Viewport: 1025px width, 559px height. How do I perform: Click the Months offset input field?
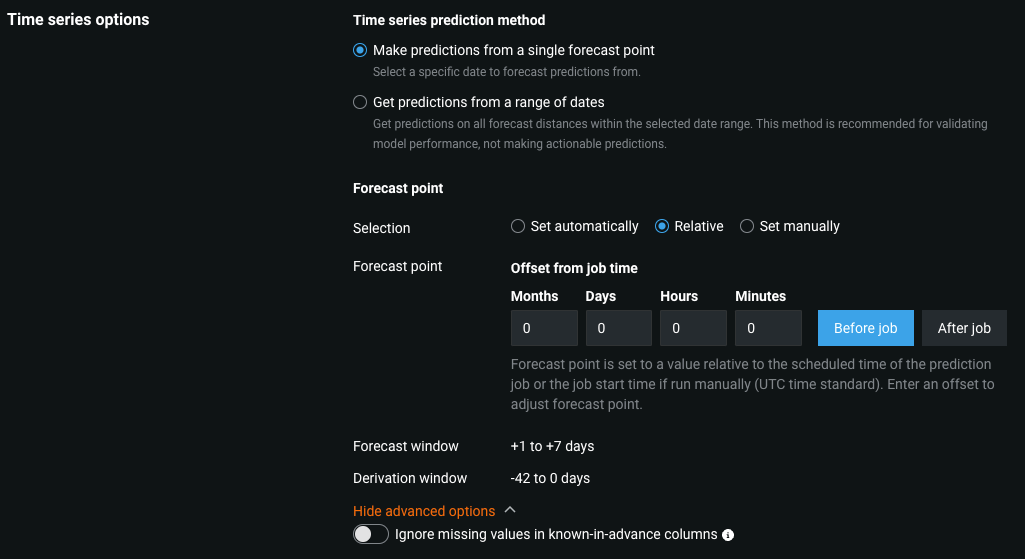click(x=544, y=328)
